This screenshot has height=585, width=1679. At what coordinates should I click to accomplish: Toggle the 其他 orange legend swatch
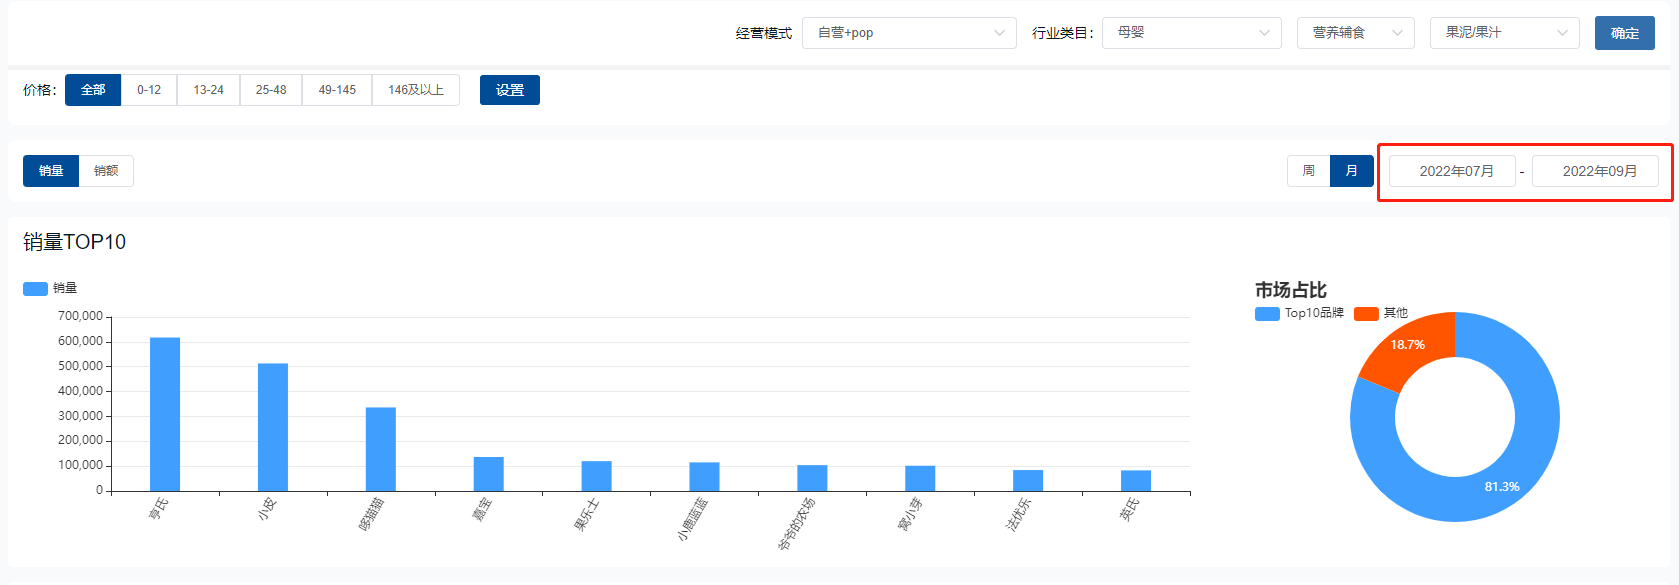(x=1366, y=314)
